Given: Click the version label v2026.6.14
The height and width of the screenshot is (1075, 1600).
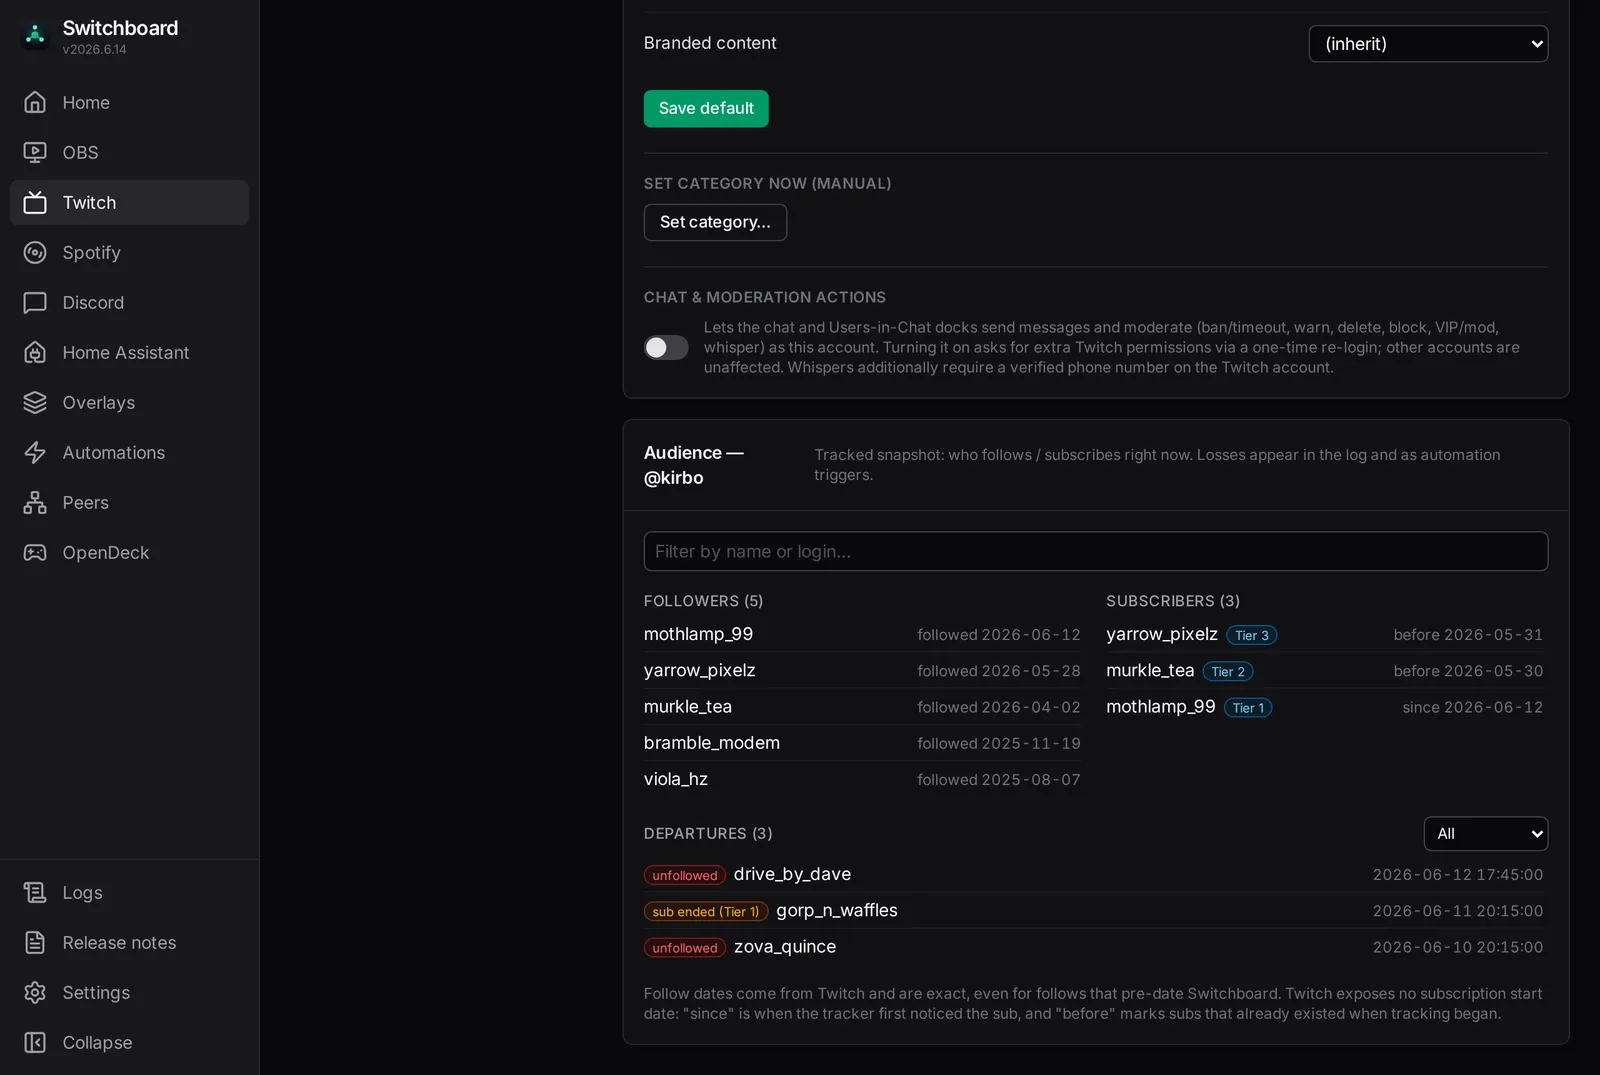Looking at the screenshot, I should tap(94, 49).
